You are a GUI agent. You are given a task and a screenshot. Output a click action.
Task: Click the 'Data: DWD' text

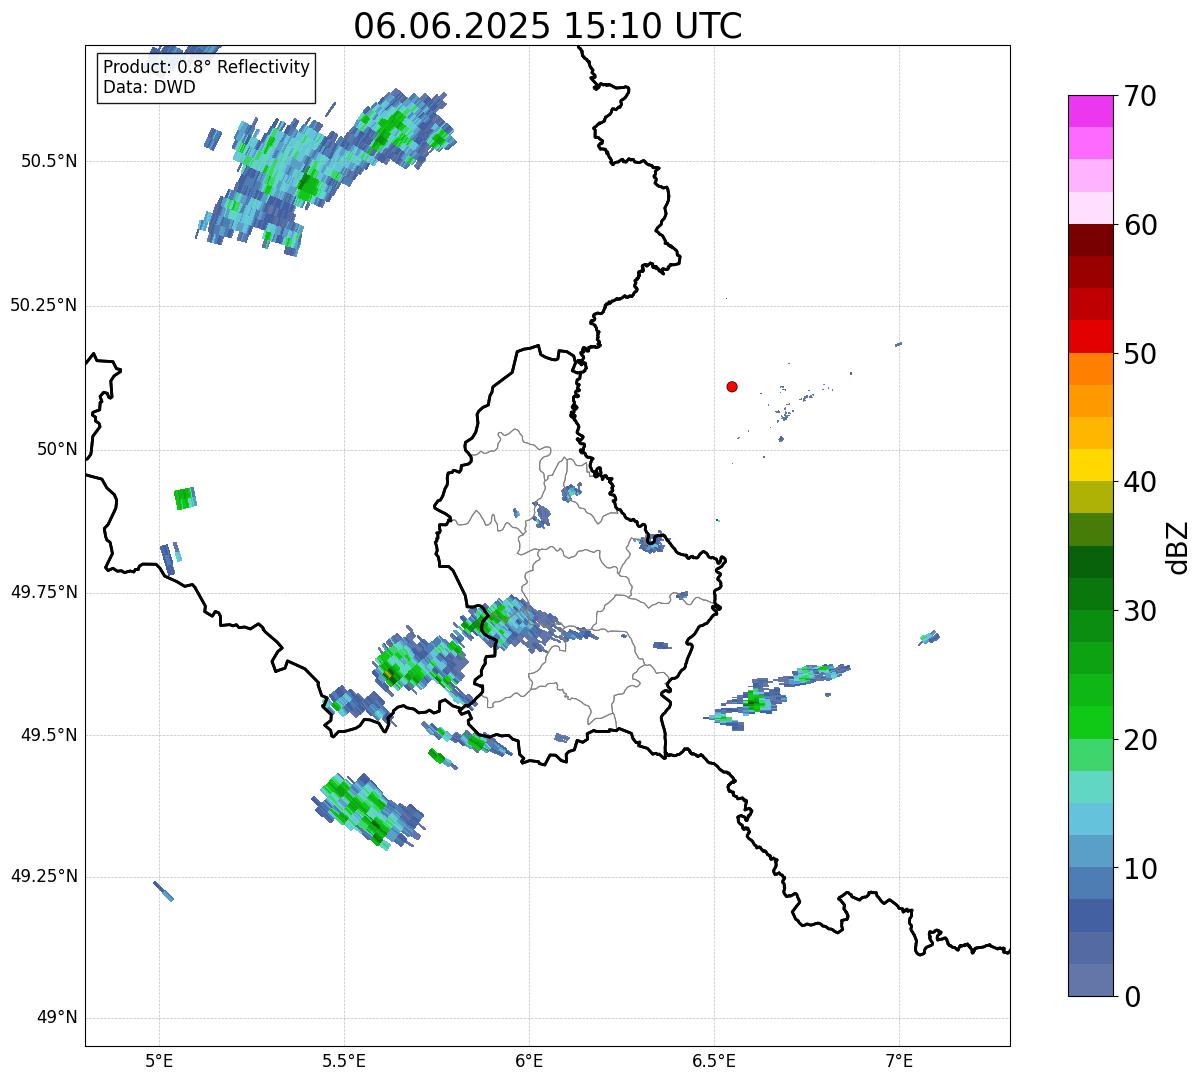(149, 87)
